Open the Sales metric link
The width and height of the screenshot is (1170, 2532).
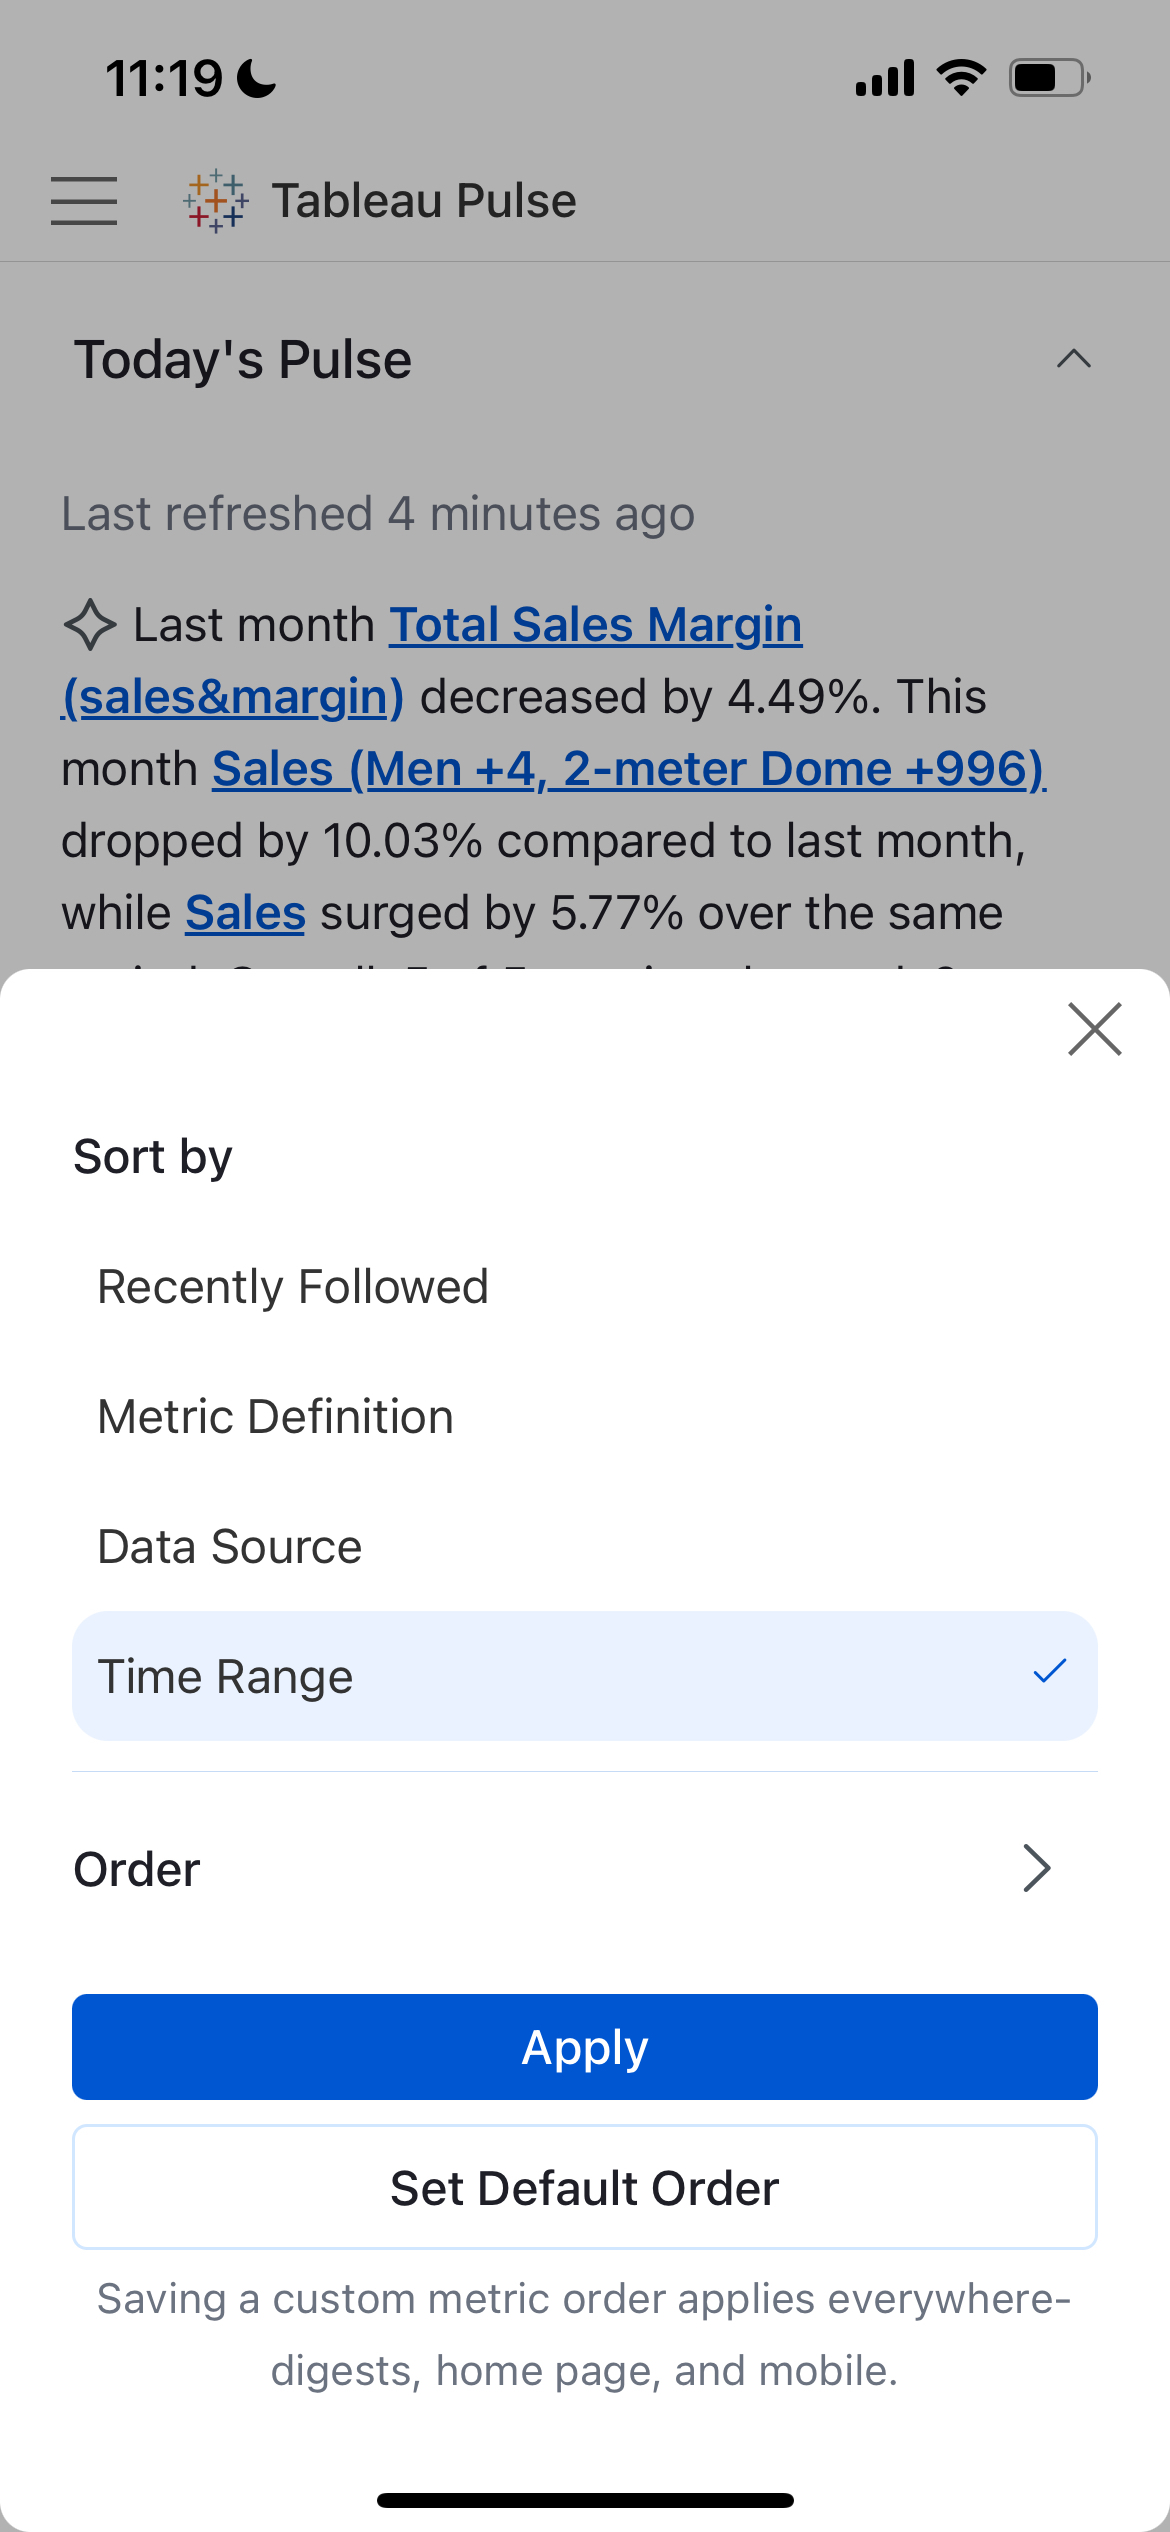pyautogui.click(x=245, y=913)
